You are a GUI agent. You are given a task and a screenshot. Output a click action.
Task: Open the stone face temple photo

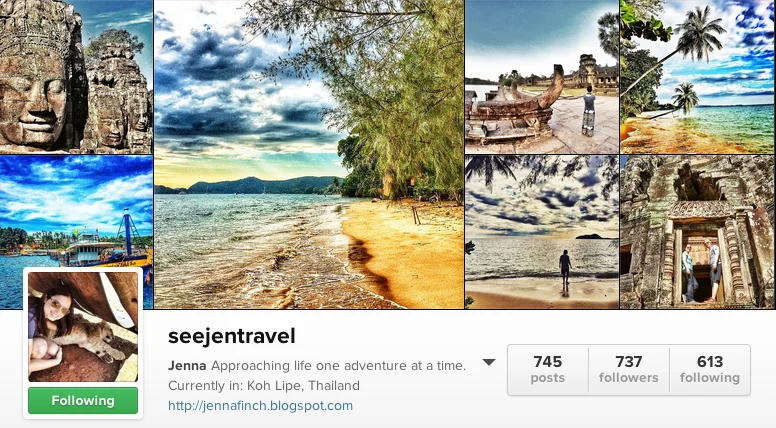click(76, 77)
